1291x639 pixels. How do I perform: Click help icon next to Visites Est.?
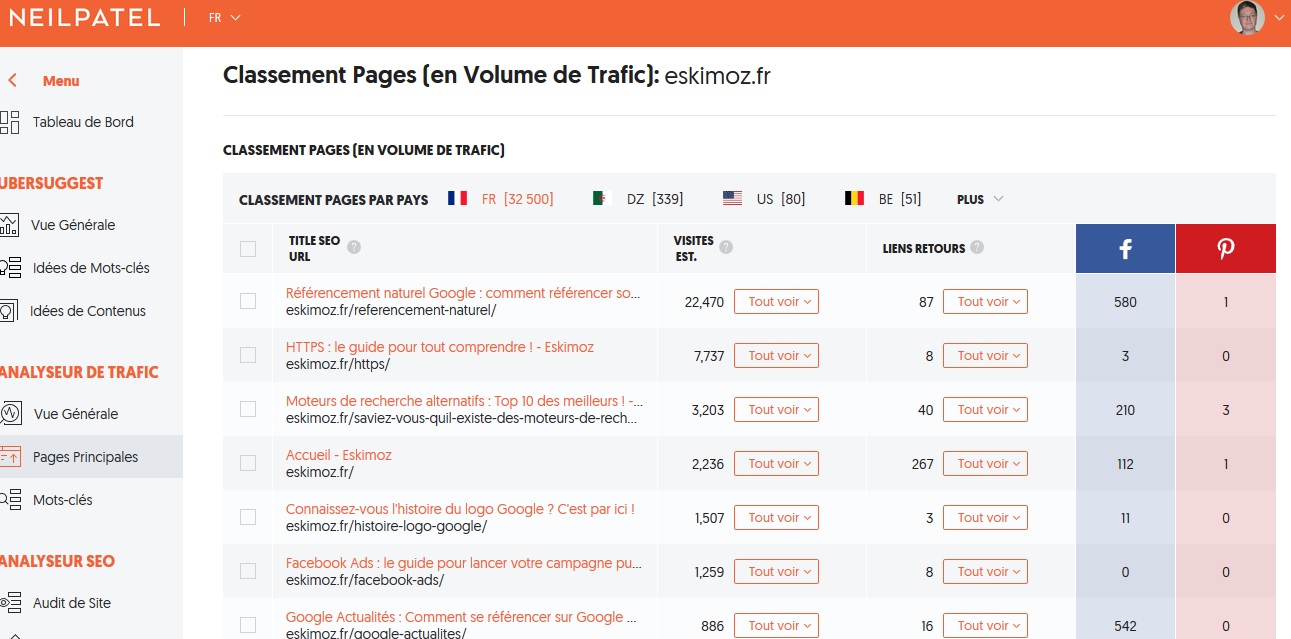tap(726, 247)
